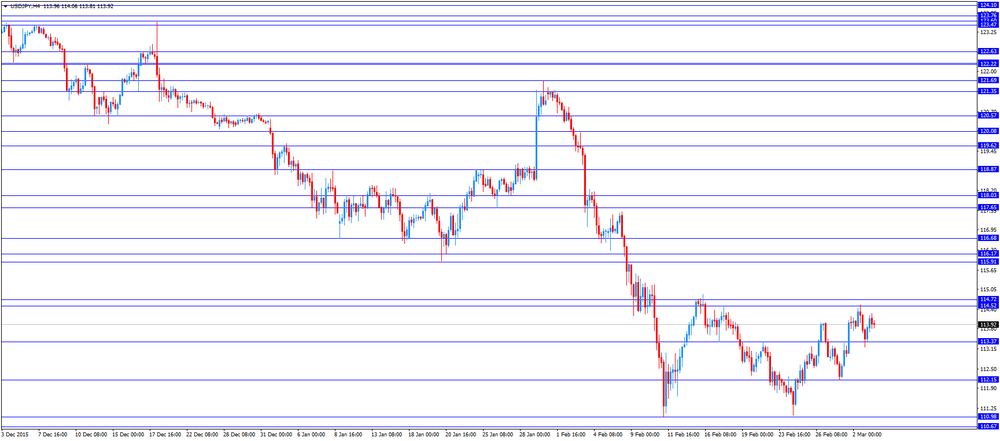Select the USDJPY,H4 chart title text

[25, 6]
